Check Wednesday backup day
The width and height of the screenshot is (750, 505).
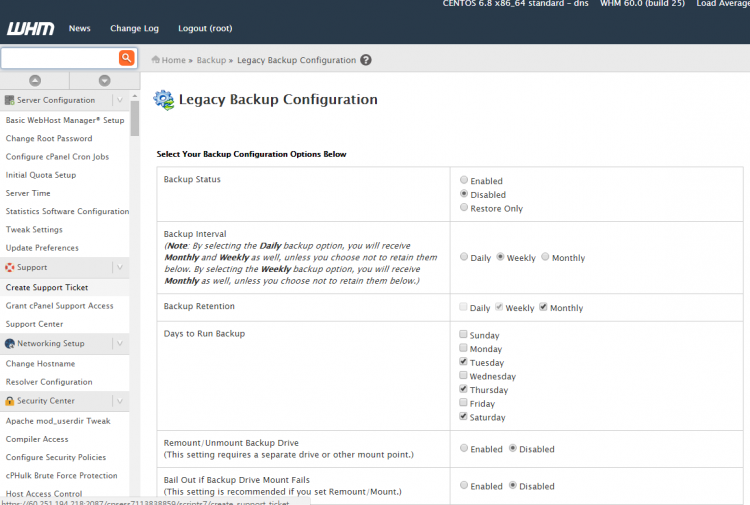(463, 375)
